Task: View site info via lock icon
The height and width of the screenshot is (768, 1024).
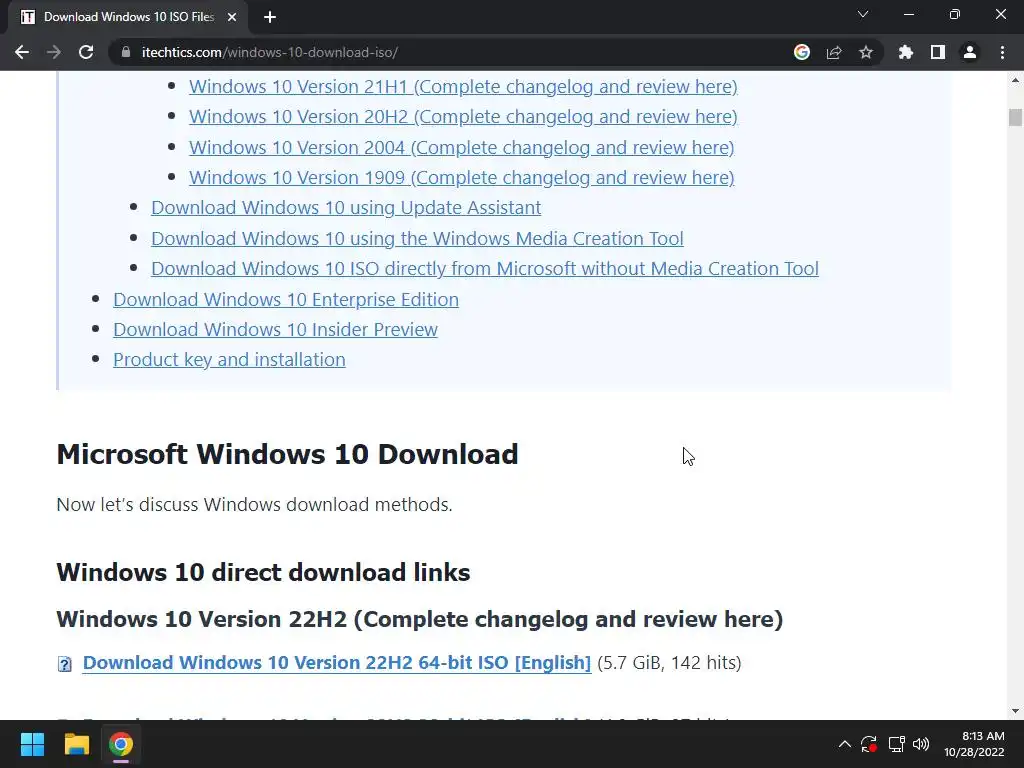Action: coord(125,52)
